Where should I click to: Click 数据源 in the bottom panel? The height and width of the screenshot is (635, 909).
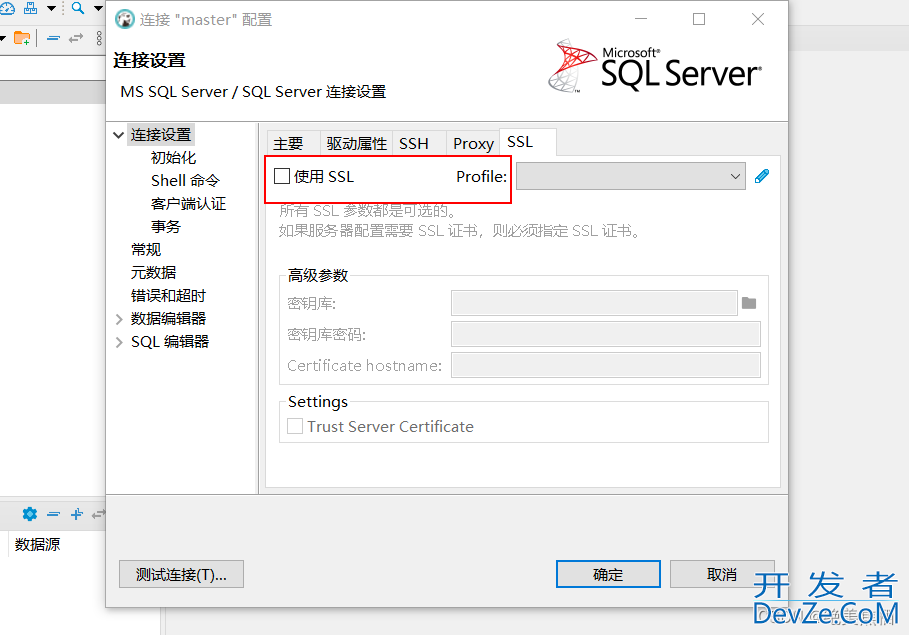pos(38,545)
